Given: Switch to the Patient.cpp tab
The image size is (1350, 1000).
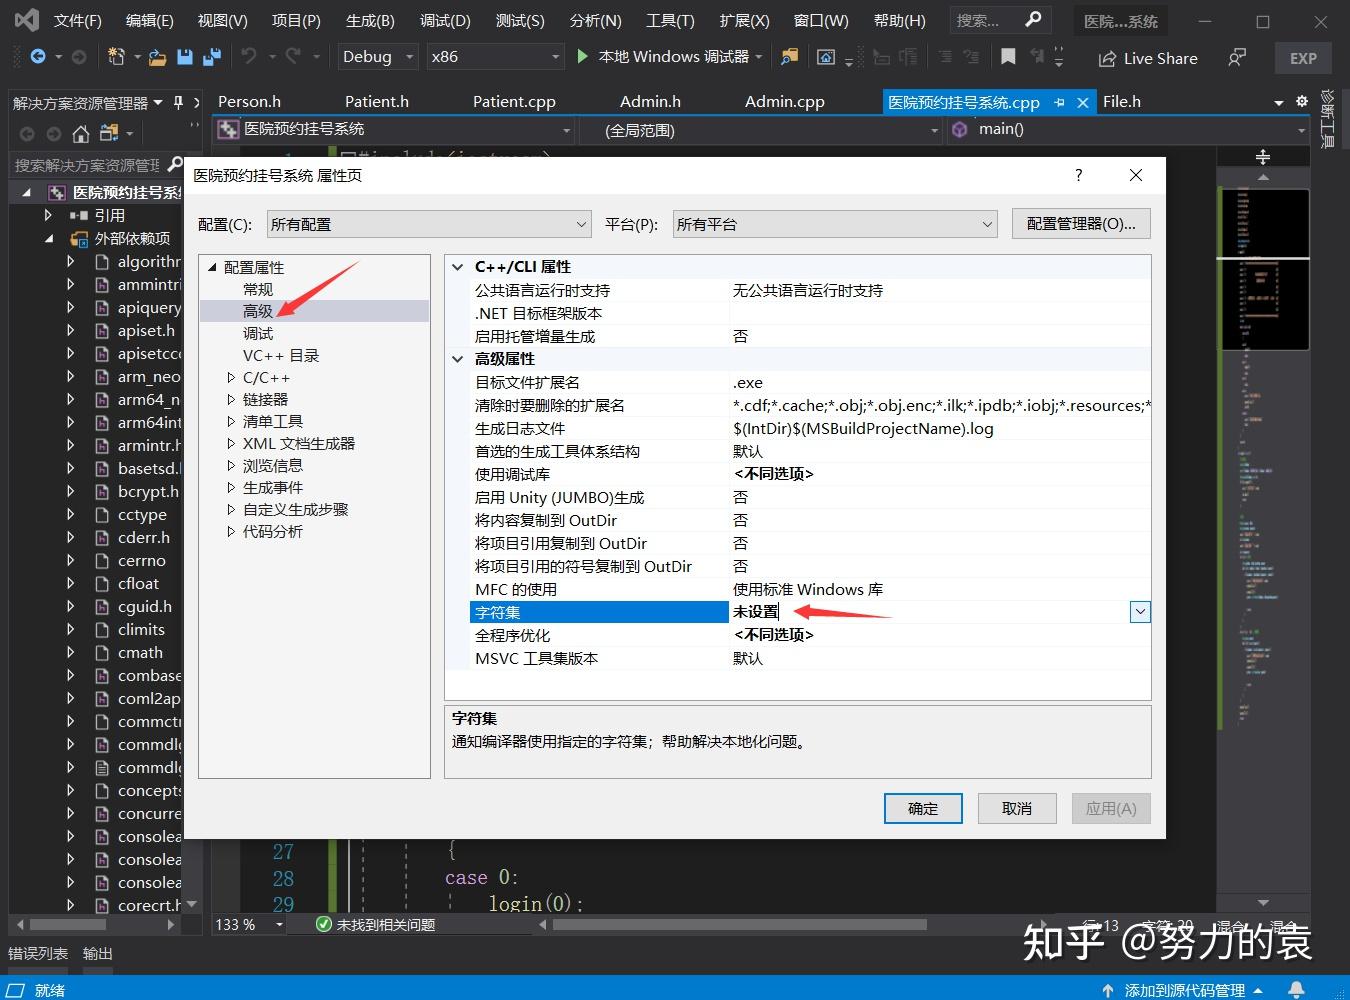Looking at the screenshot, I should [514, 102].
